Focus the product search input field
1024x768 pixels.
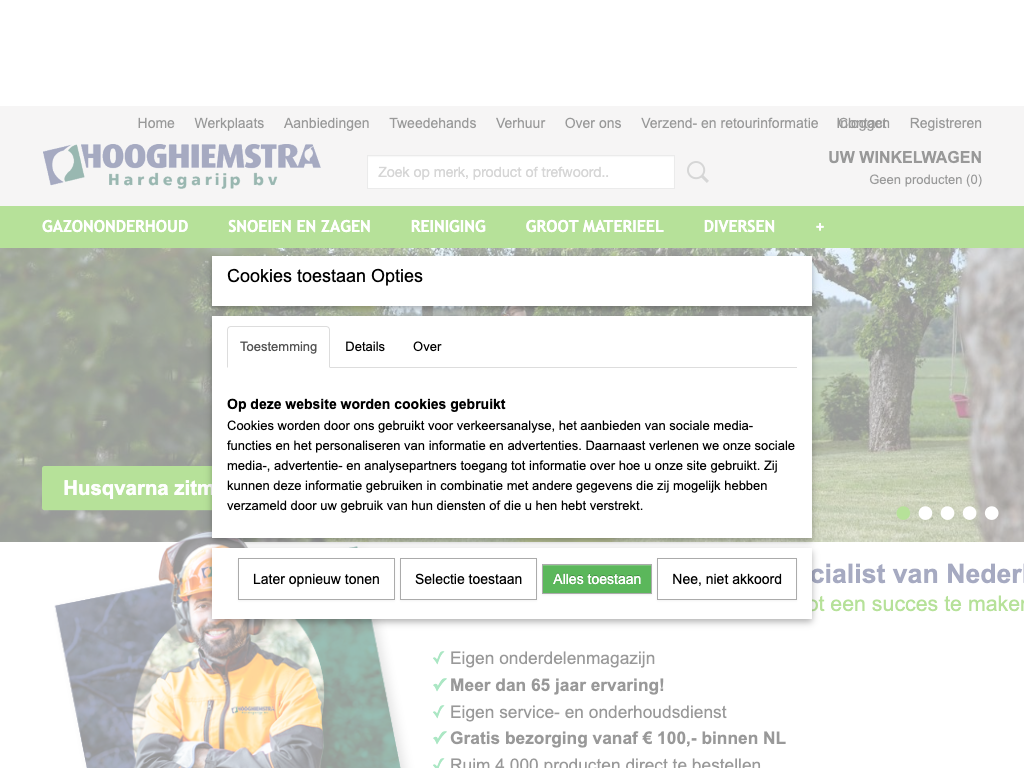(520, 172)
